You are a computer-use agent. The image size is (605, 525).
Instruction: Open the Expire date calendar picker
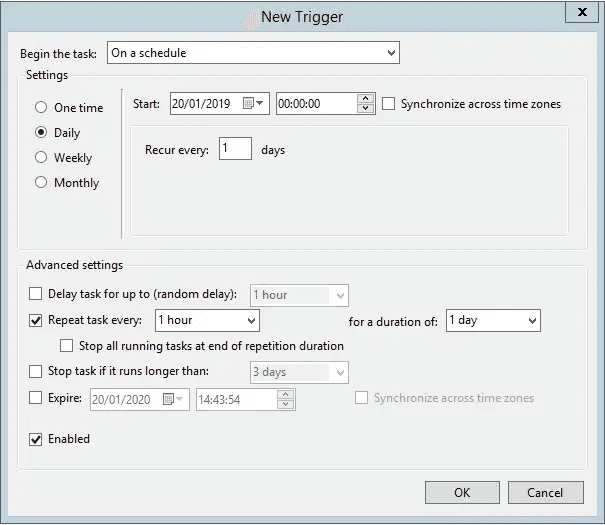click(x=173, y=399)
